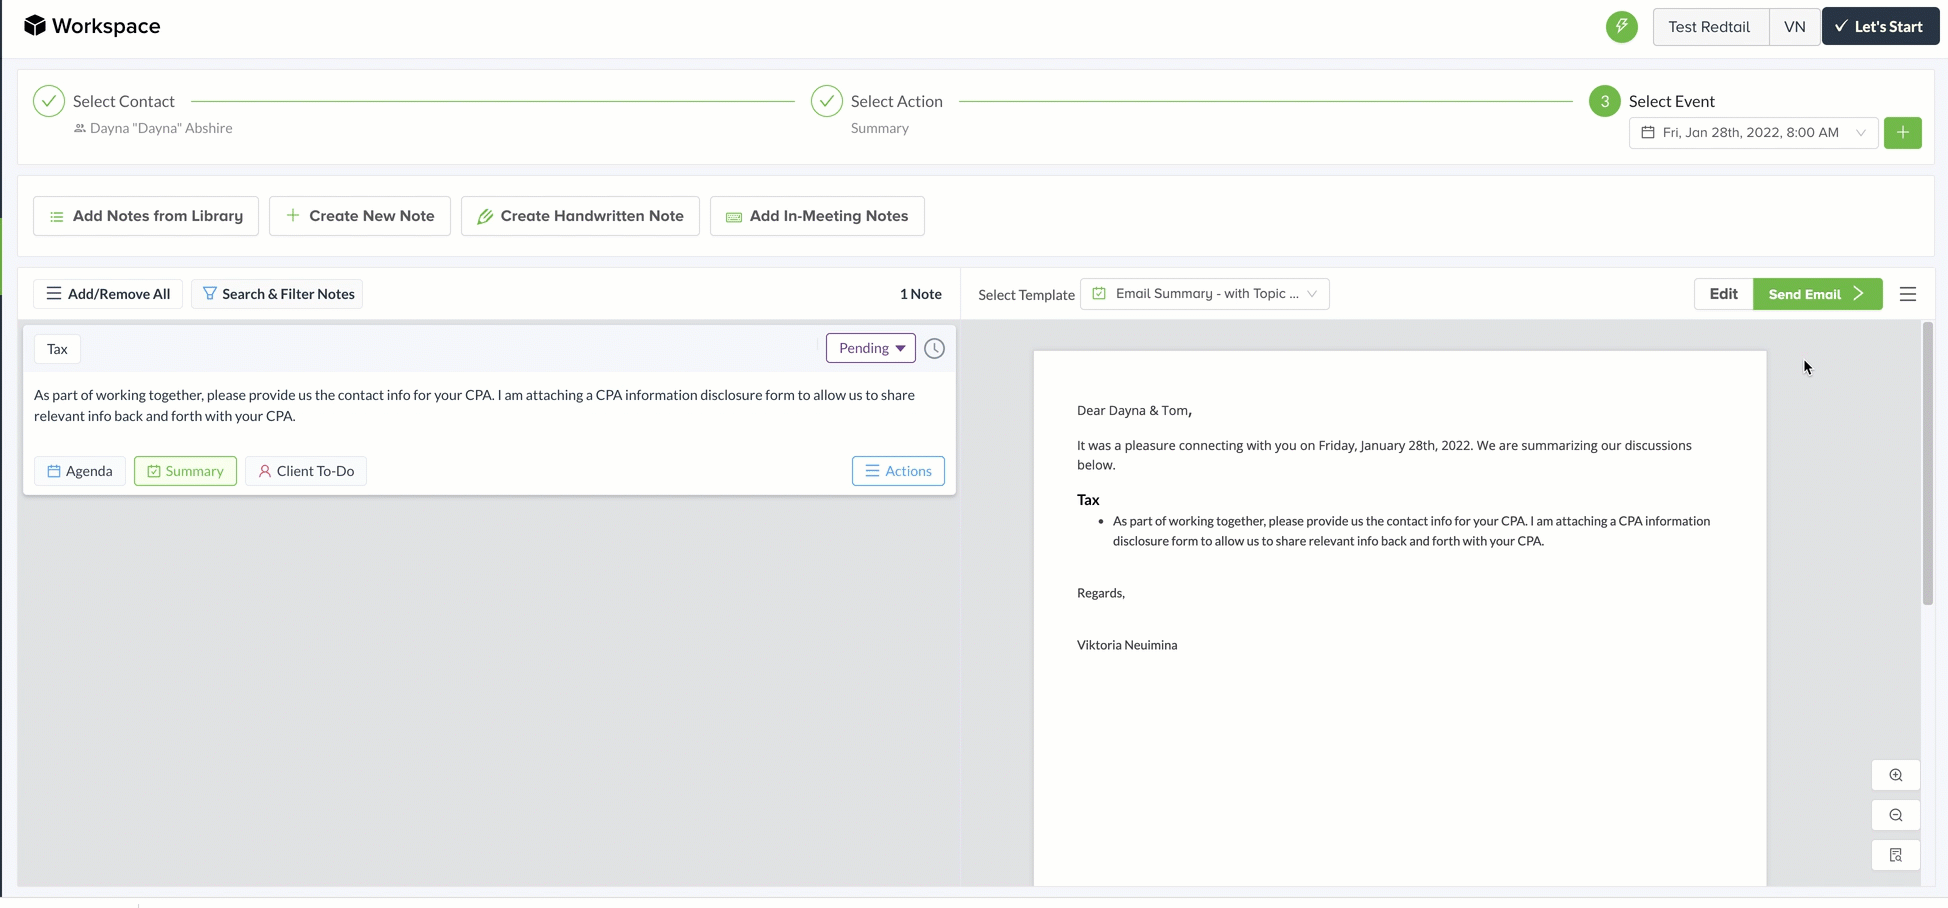Click Add In-Meeting Notes button
The image size is (1948, 908).
tap(817, 216)
